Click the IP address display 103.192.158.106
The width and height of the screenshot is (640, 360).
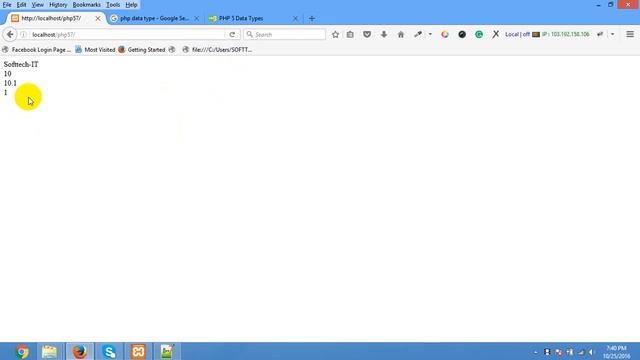[565, 34]
